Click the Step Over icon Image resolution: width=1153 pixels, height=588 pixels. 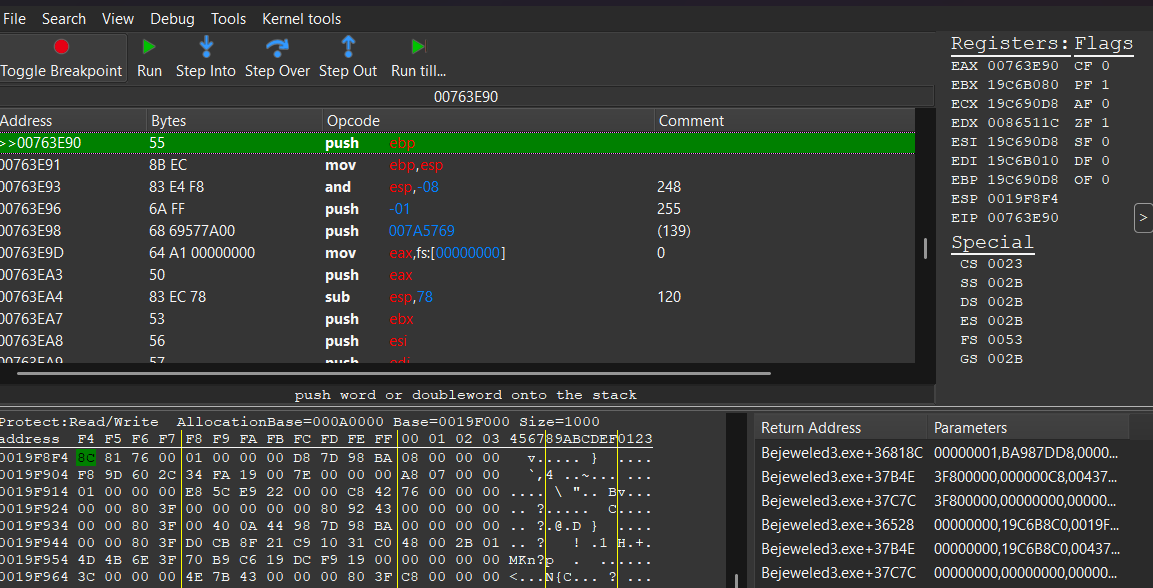point(277,46)
